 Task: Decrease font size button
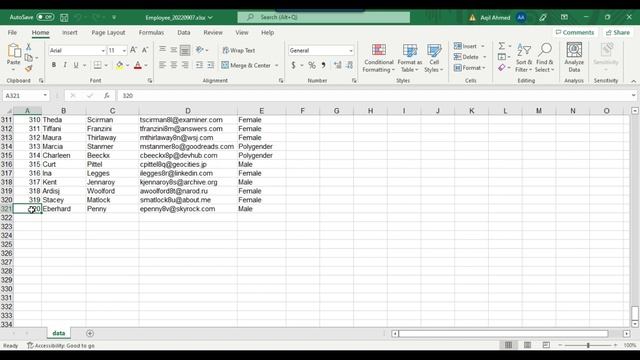(x=145, y=50)
